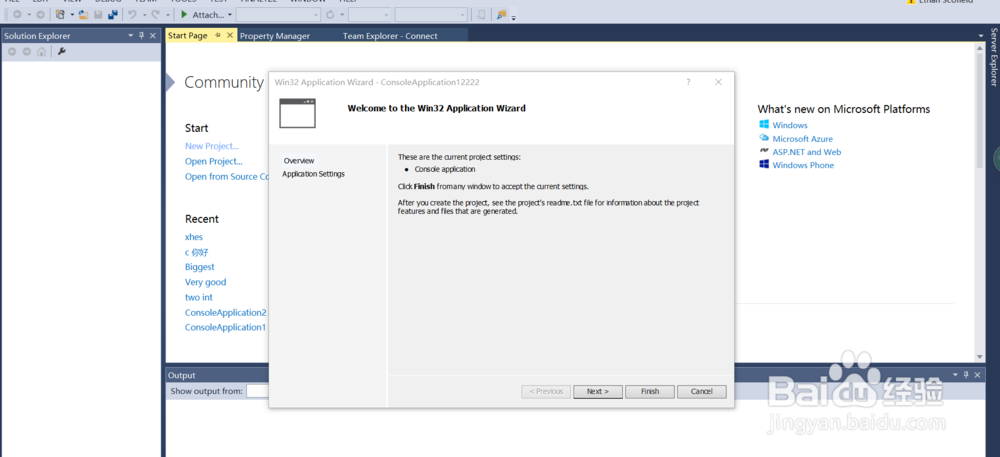Click the Cancel button in the wizard
The width and height of the screenshot is (1000, 457).
pos(702,391)
